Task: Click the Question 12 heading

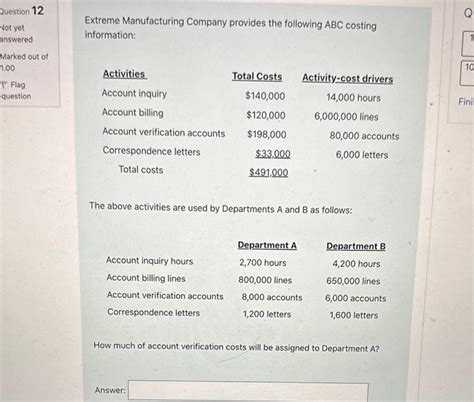Action: pos(22,11)
